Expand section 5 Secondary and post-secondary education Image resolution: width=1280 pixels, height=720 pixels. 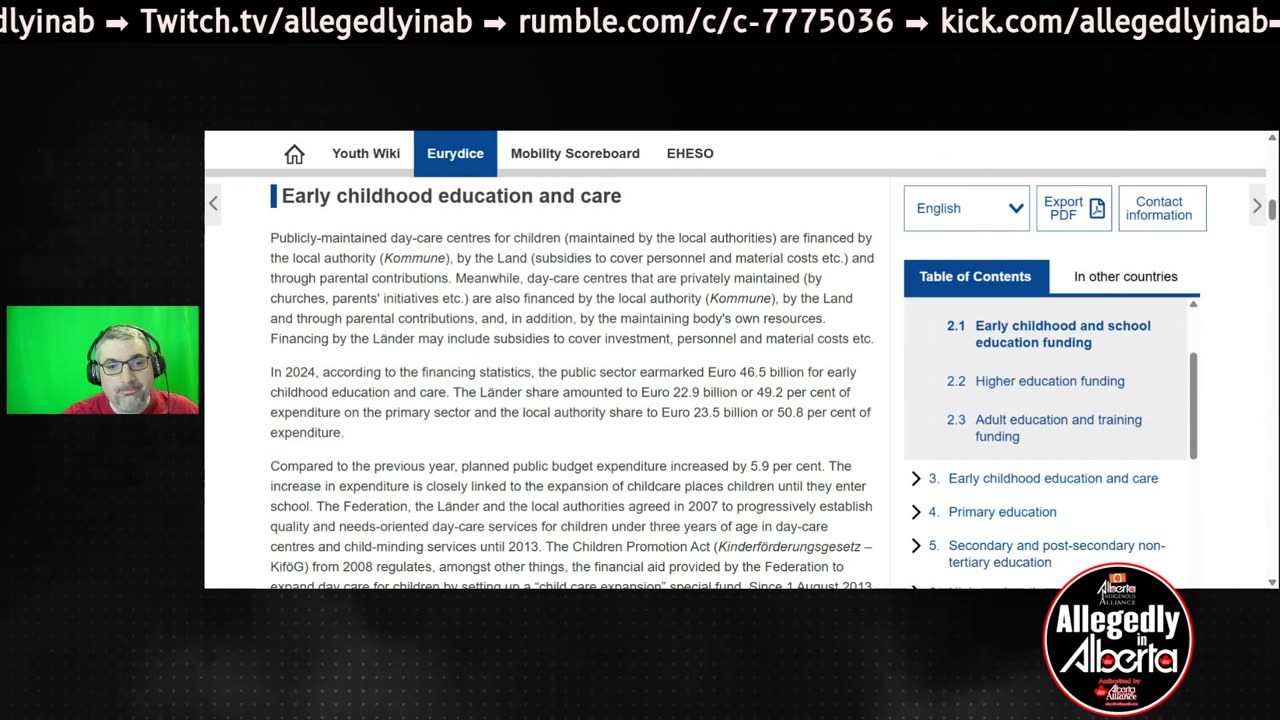pos(916,546)
